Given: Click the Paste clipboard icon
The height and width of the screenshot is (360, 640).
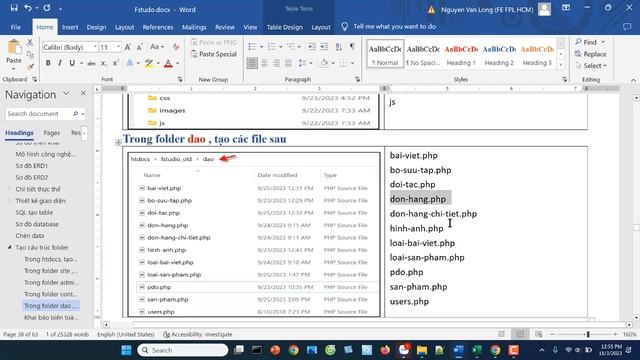Looking at the screenshot, I should tap(14, 47).
